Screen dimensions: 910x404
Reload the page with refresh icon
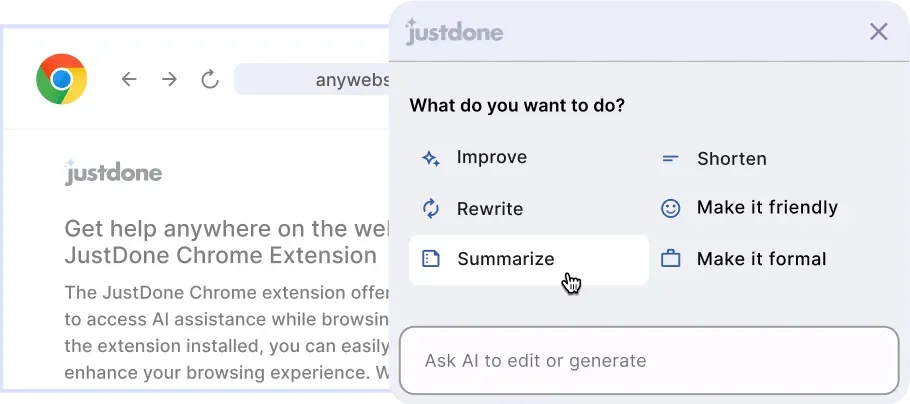click(210, 79)
